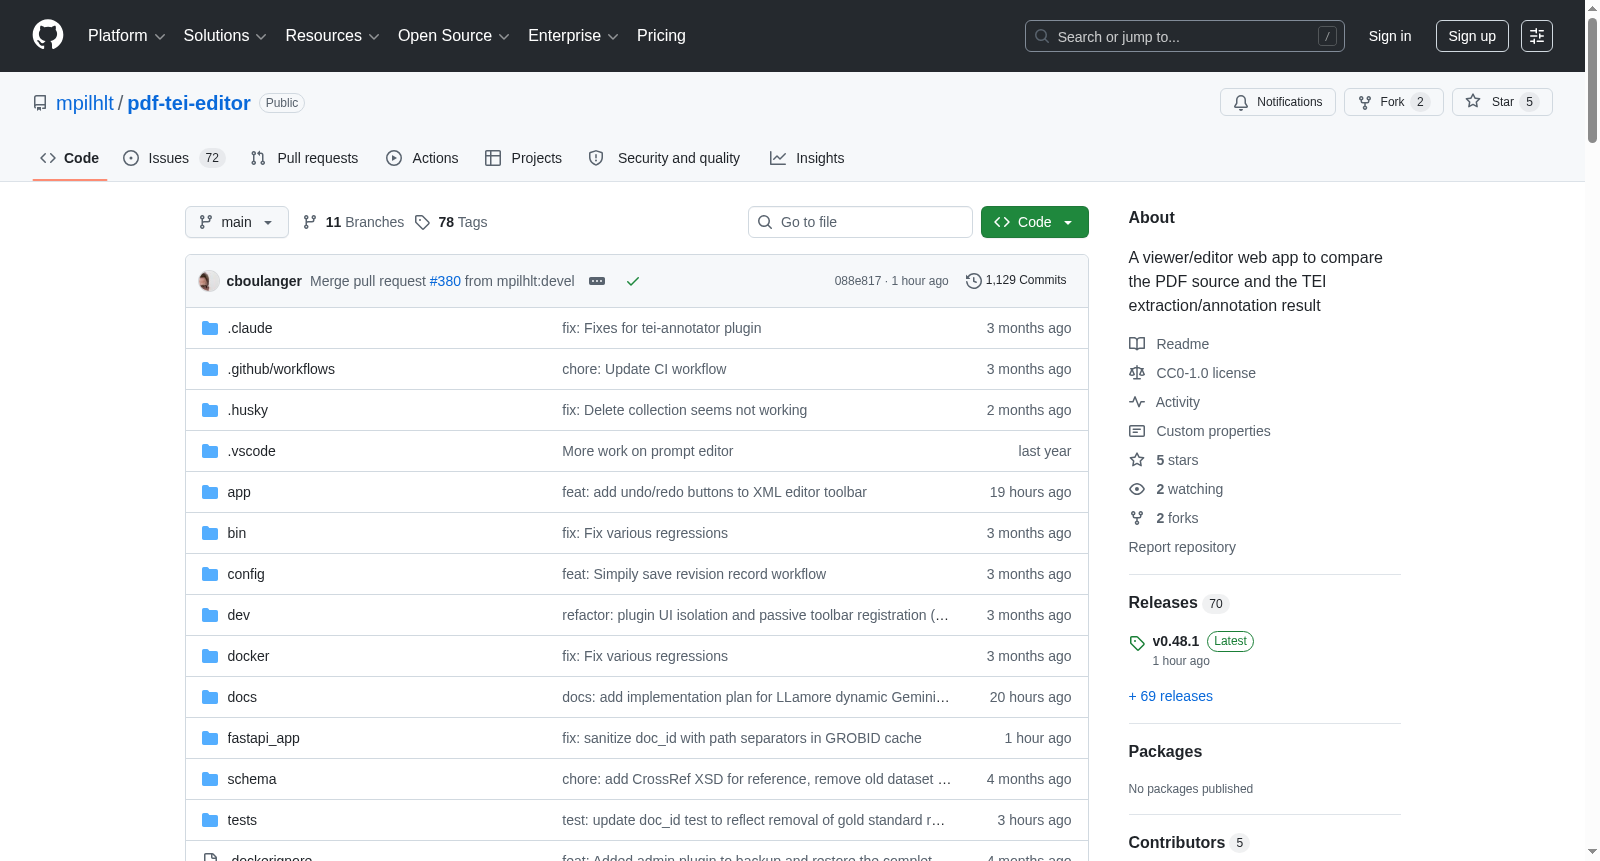Open commit hash 088e817

click(x=858, y=281)
